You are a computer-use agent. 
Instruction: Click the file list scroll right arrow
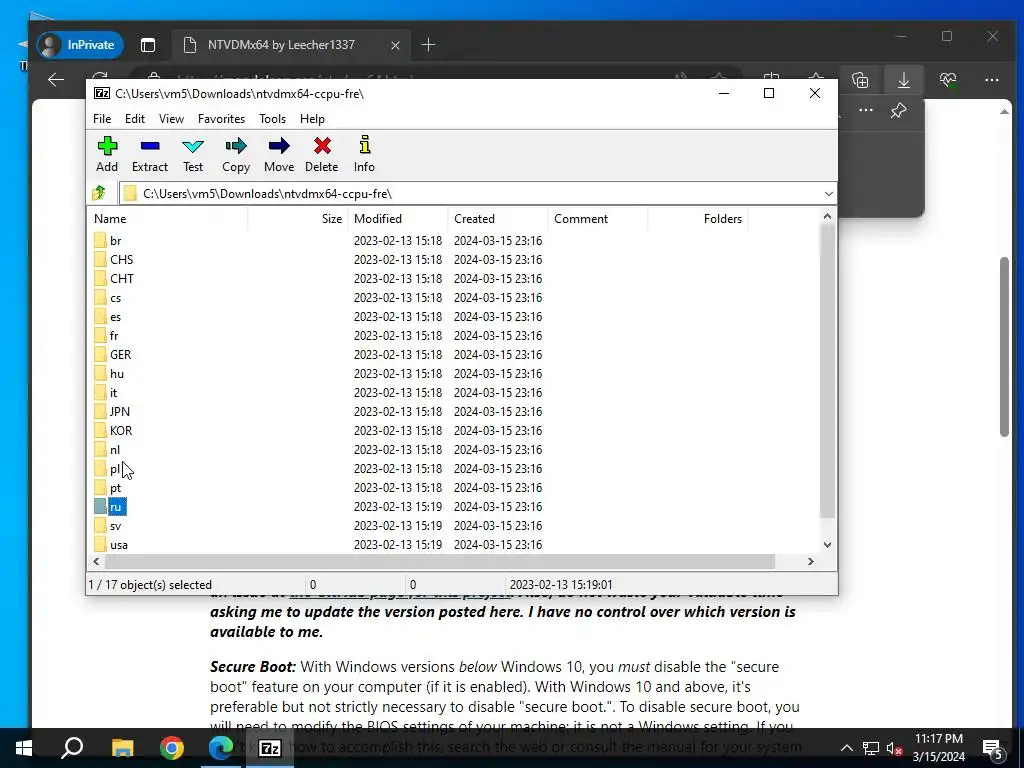[x=810, y=562]
